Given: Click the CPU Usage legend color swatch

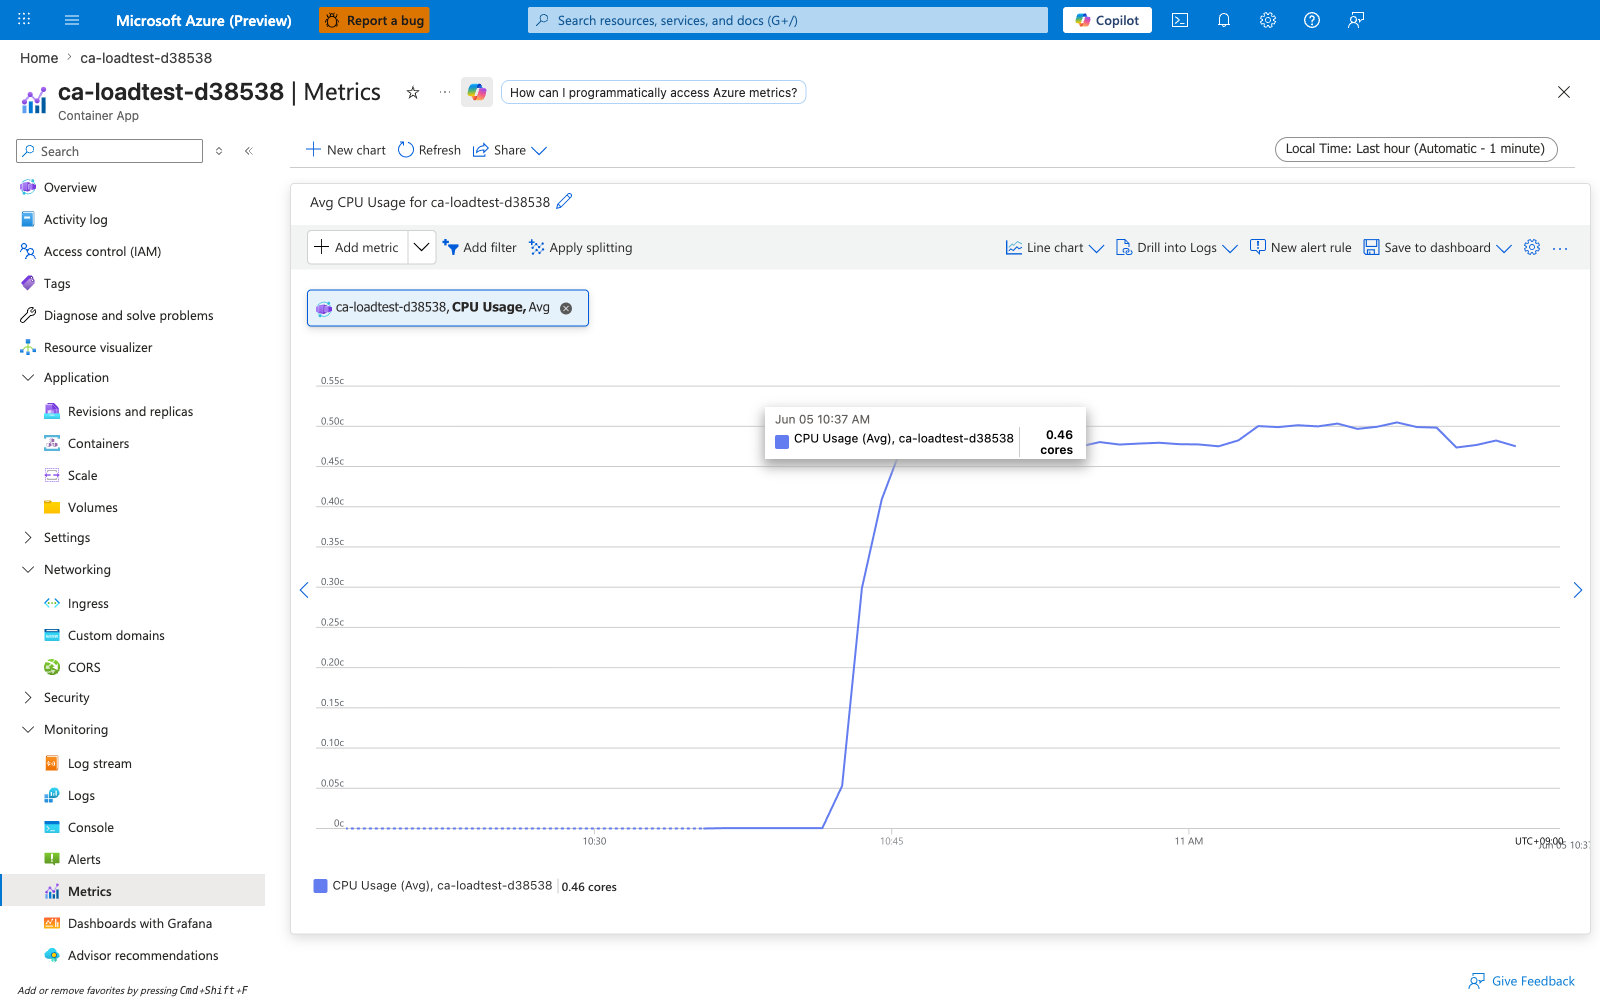Looking at the screenshot, I should pos(320,886).
